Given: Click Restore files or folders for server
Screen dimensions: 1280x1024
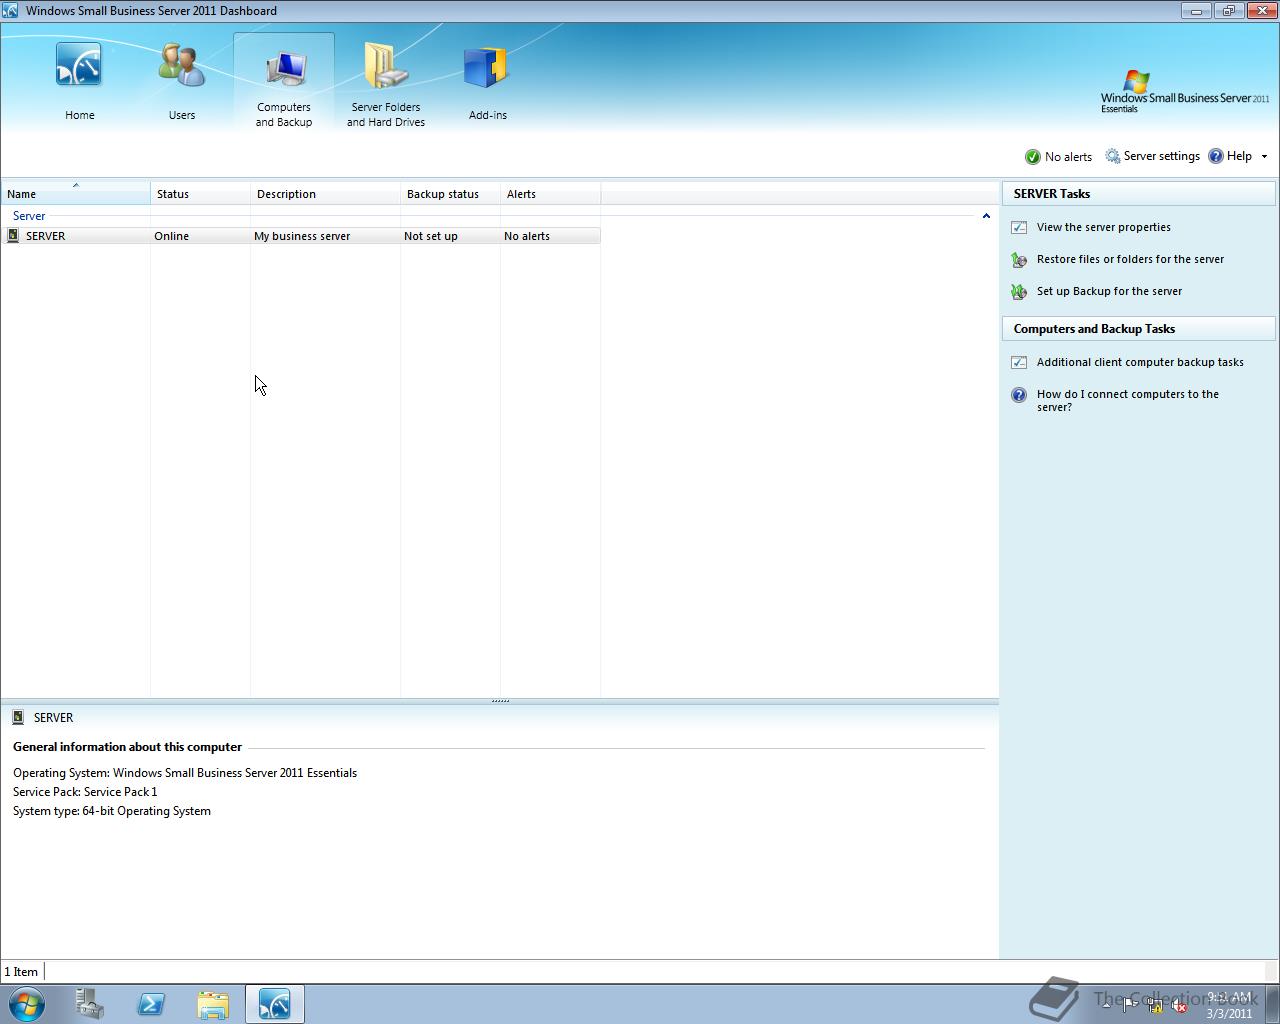Looking at the screenshot, I should (1130, 259).
